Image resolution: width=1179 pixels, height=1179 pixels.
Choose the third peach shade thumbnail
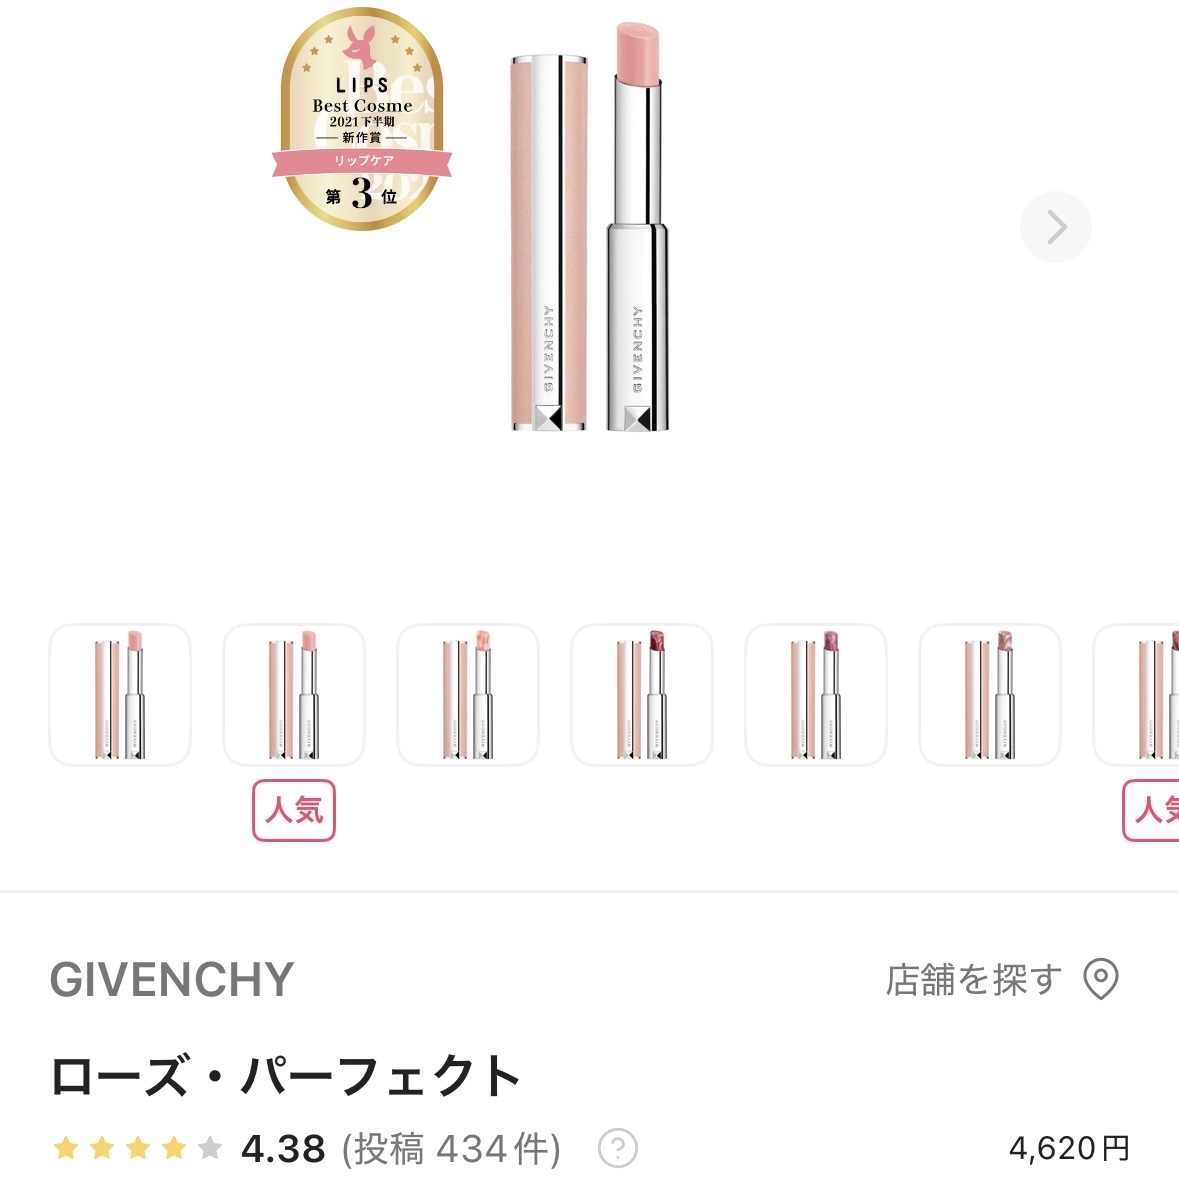tap(468, 695)
